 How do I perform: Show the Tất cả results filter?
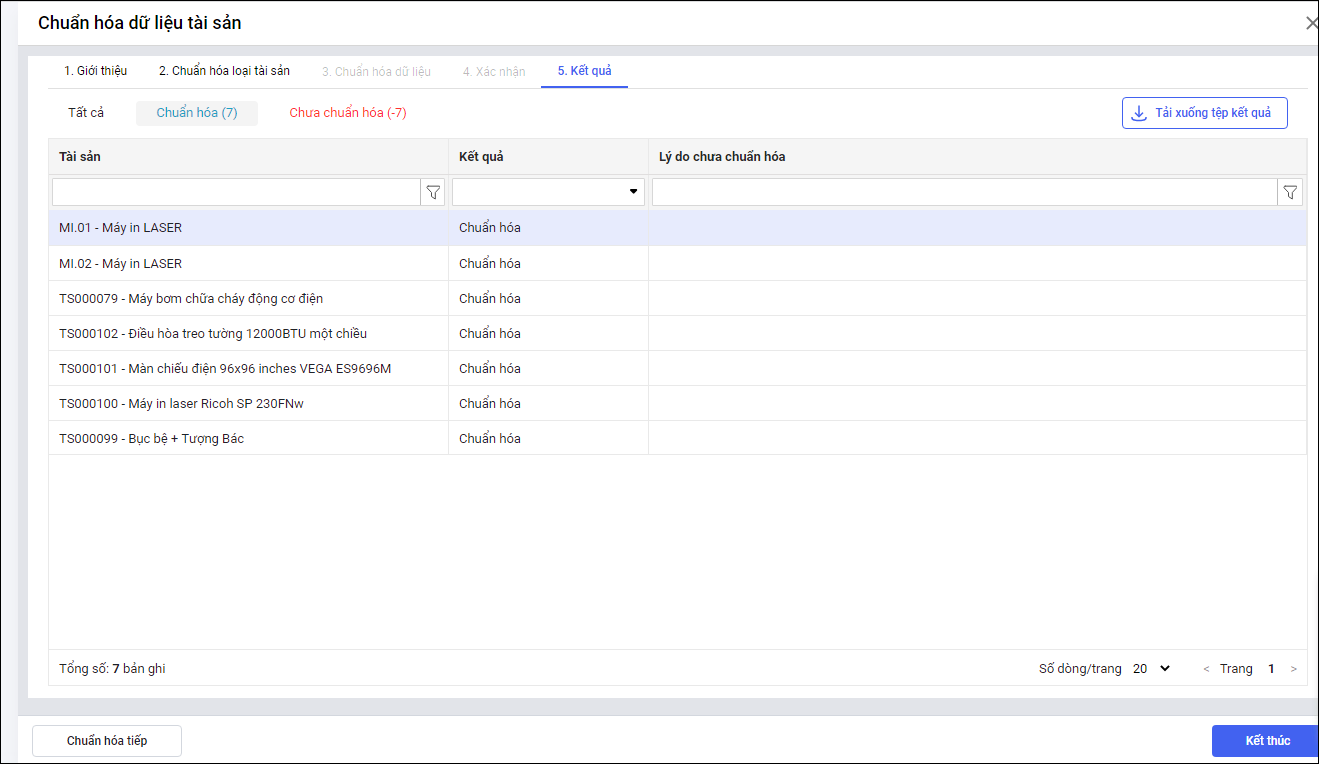pyautogui.click(x=86, y=113)
